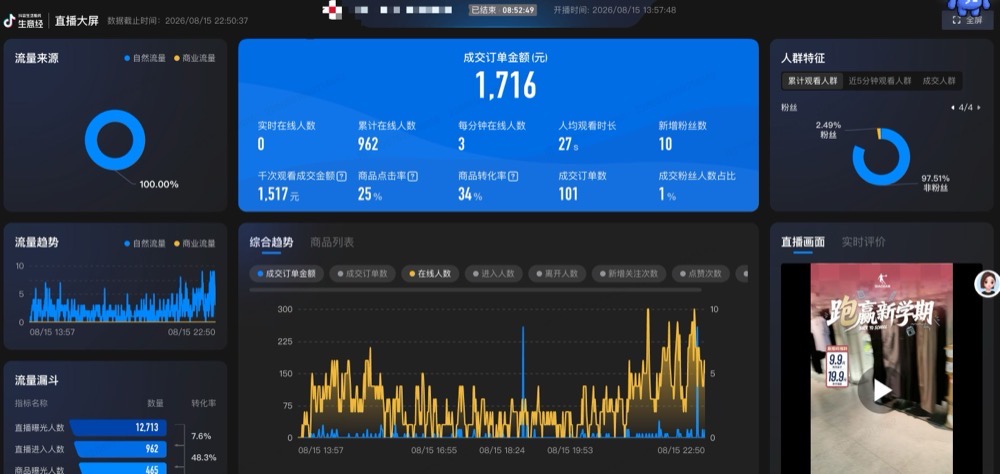Switch to the 综合趋势 tab
The height and width of the screenshot is (474, 1000).
point(272,242)
